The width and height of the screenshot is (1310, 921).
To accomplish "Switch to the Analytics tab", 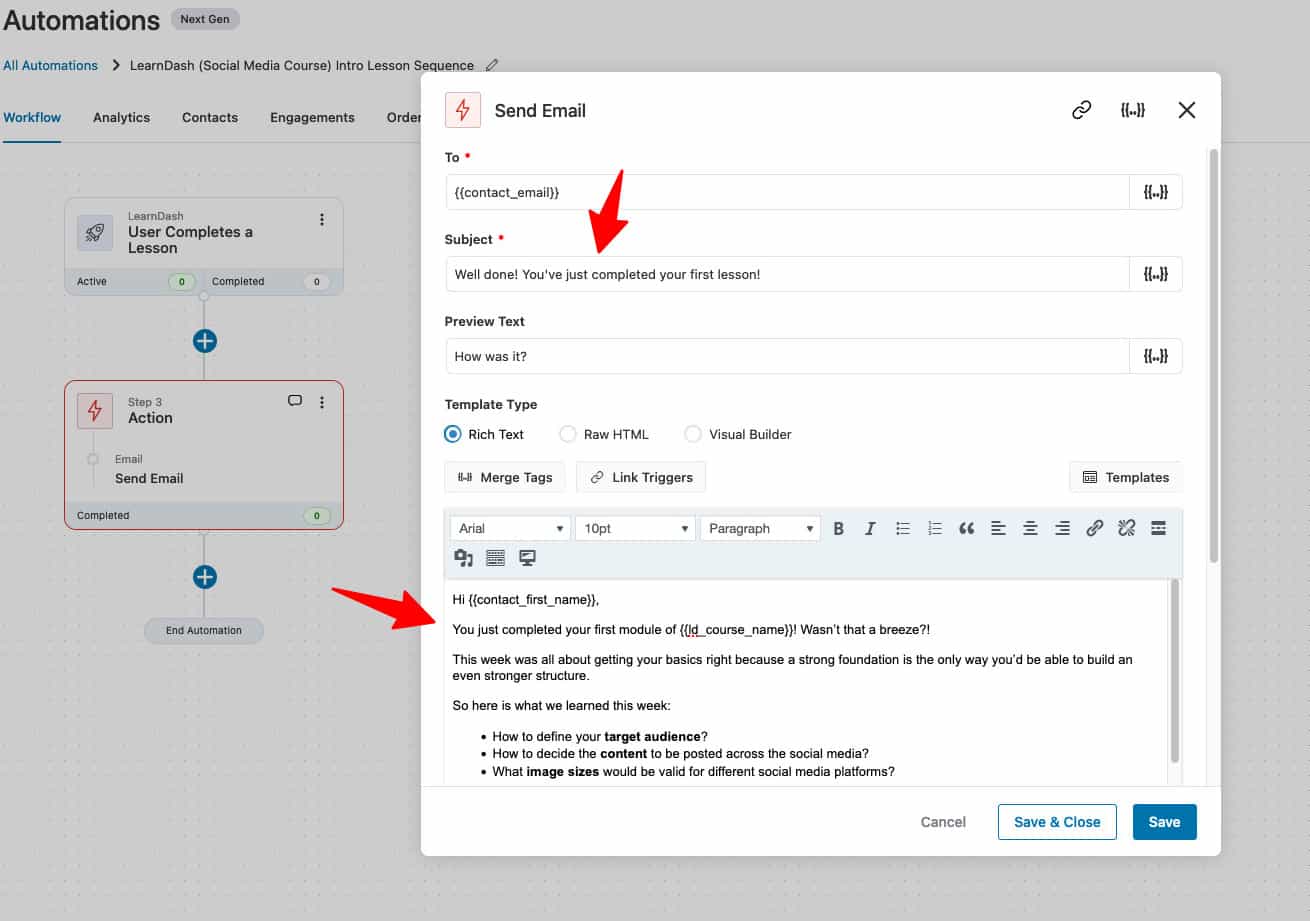I will point(121,117).
